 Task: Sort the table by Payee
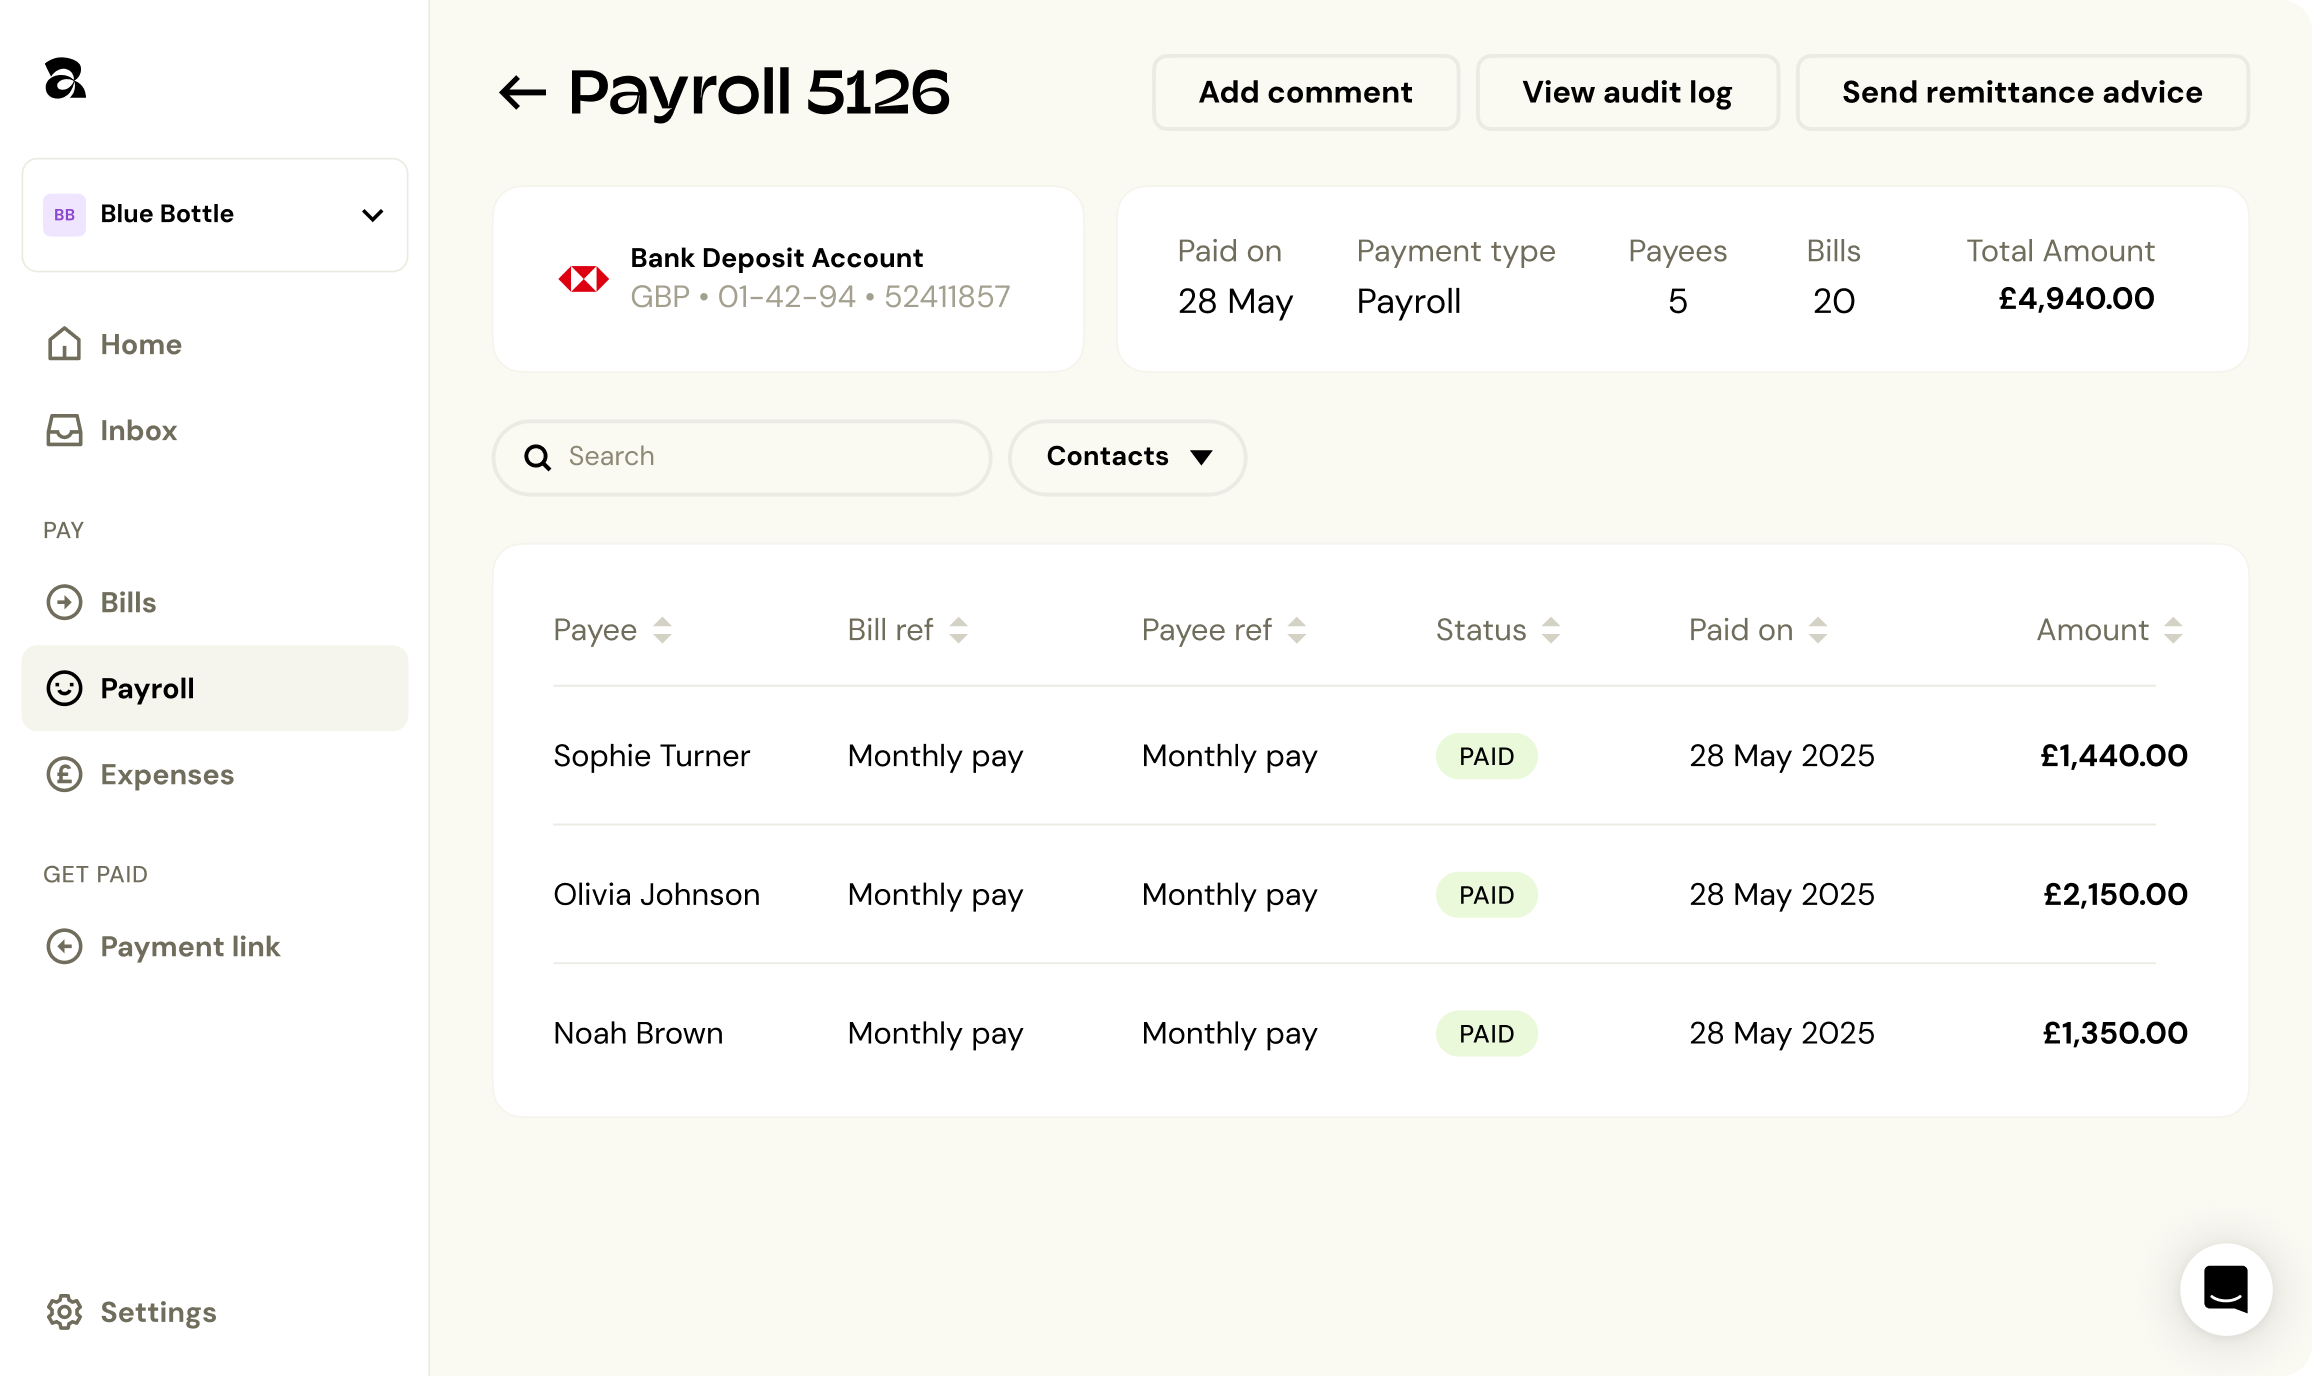662,630
